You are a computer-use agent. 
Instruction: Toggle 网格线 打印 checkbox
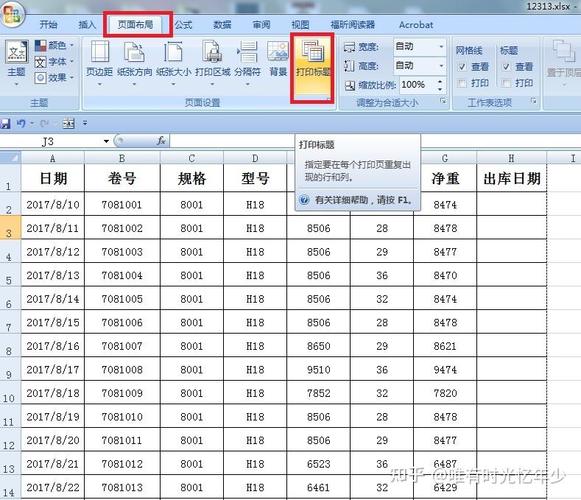point(462,83)
